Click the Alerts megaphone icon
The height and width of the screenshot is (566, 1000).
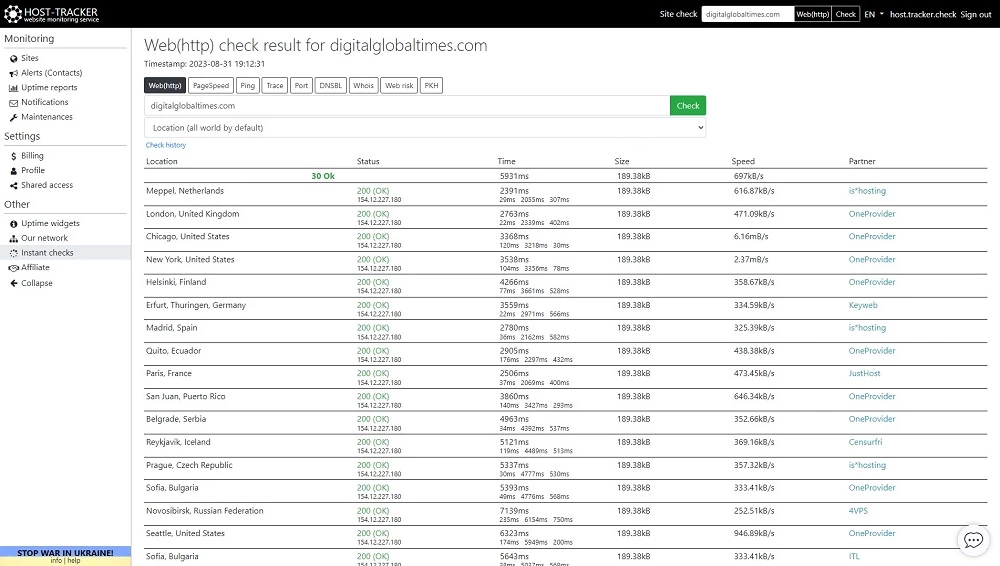click(x=13, y=73)
